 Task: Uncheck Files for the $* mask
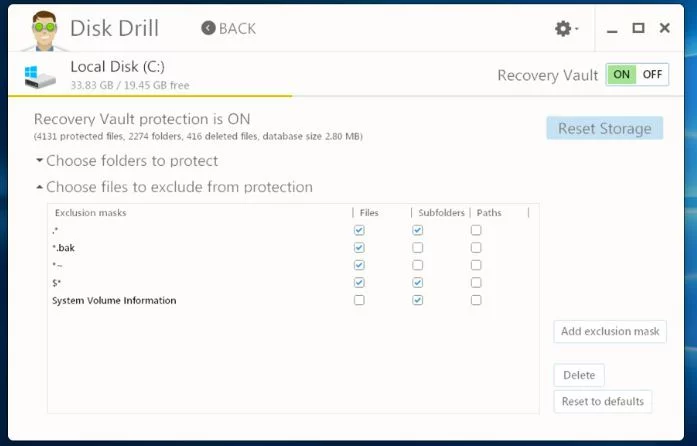(359, 283)
